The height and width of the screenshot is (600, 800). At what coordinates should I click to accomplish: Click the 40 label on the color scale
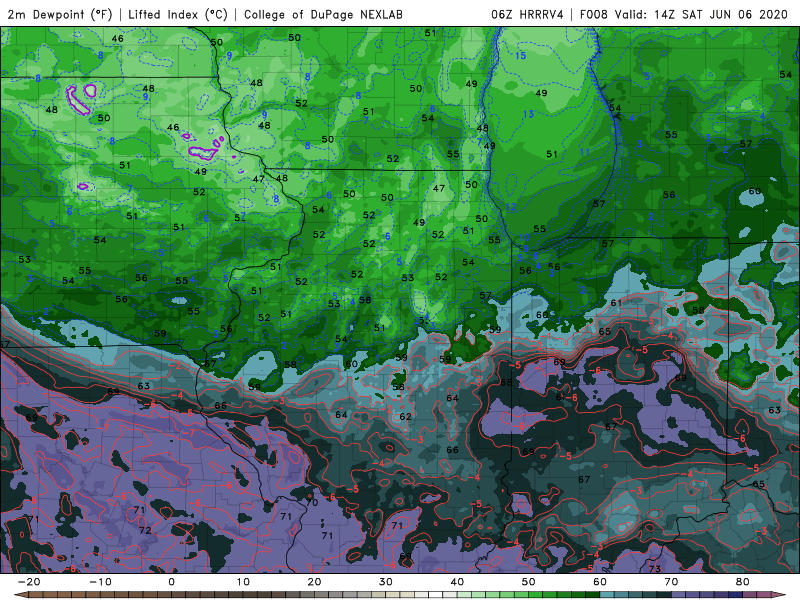457,582
